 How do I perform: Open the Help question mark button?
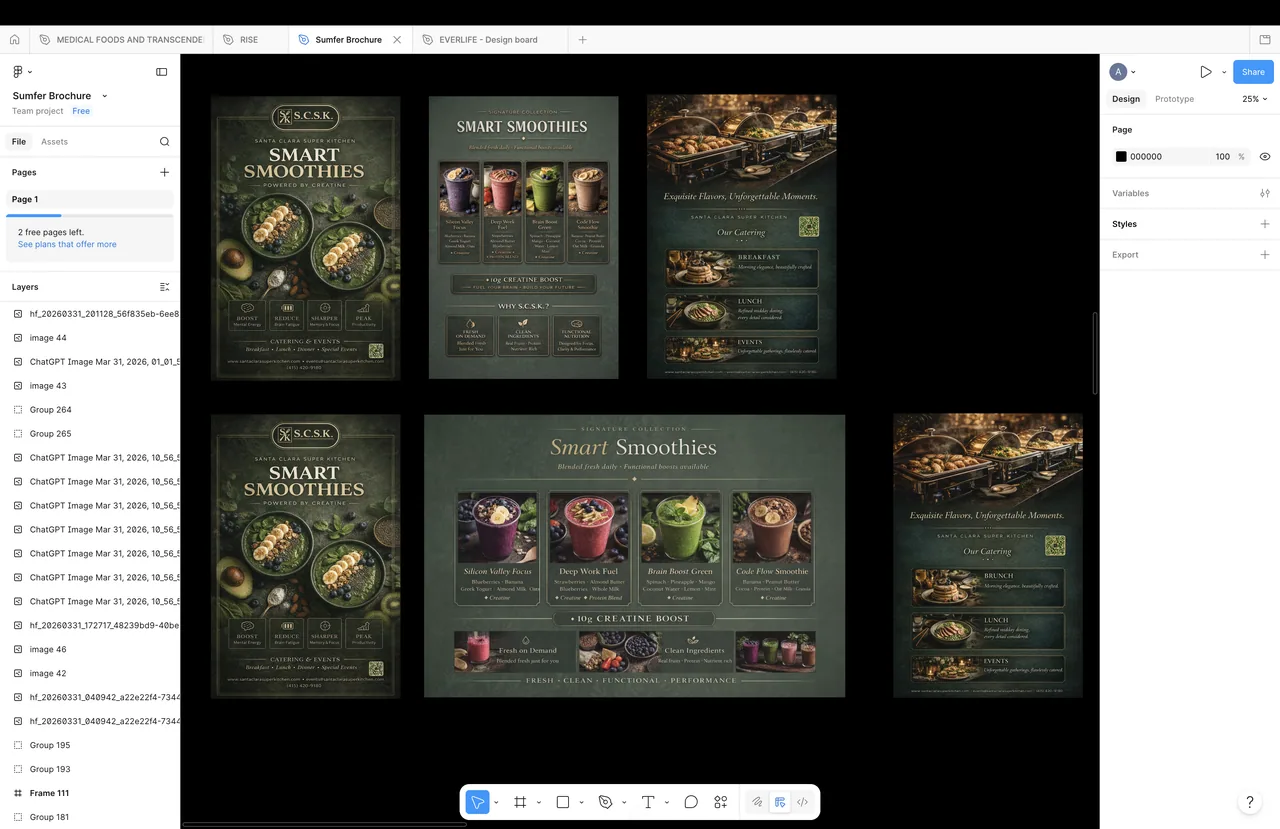pyautogui.click(x=1249, y=802)
